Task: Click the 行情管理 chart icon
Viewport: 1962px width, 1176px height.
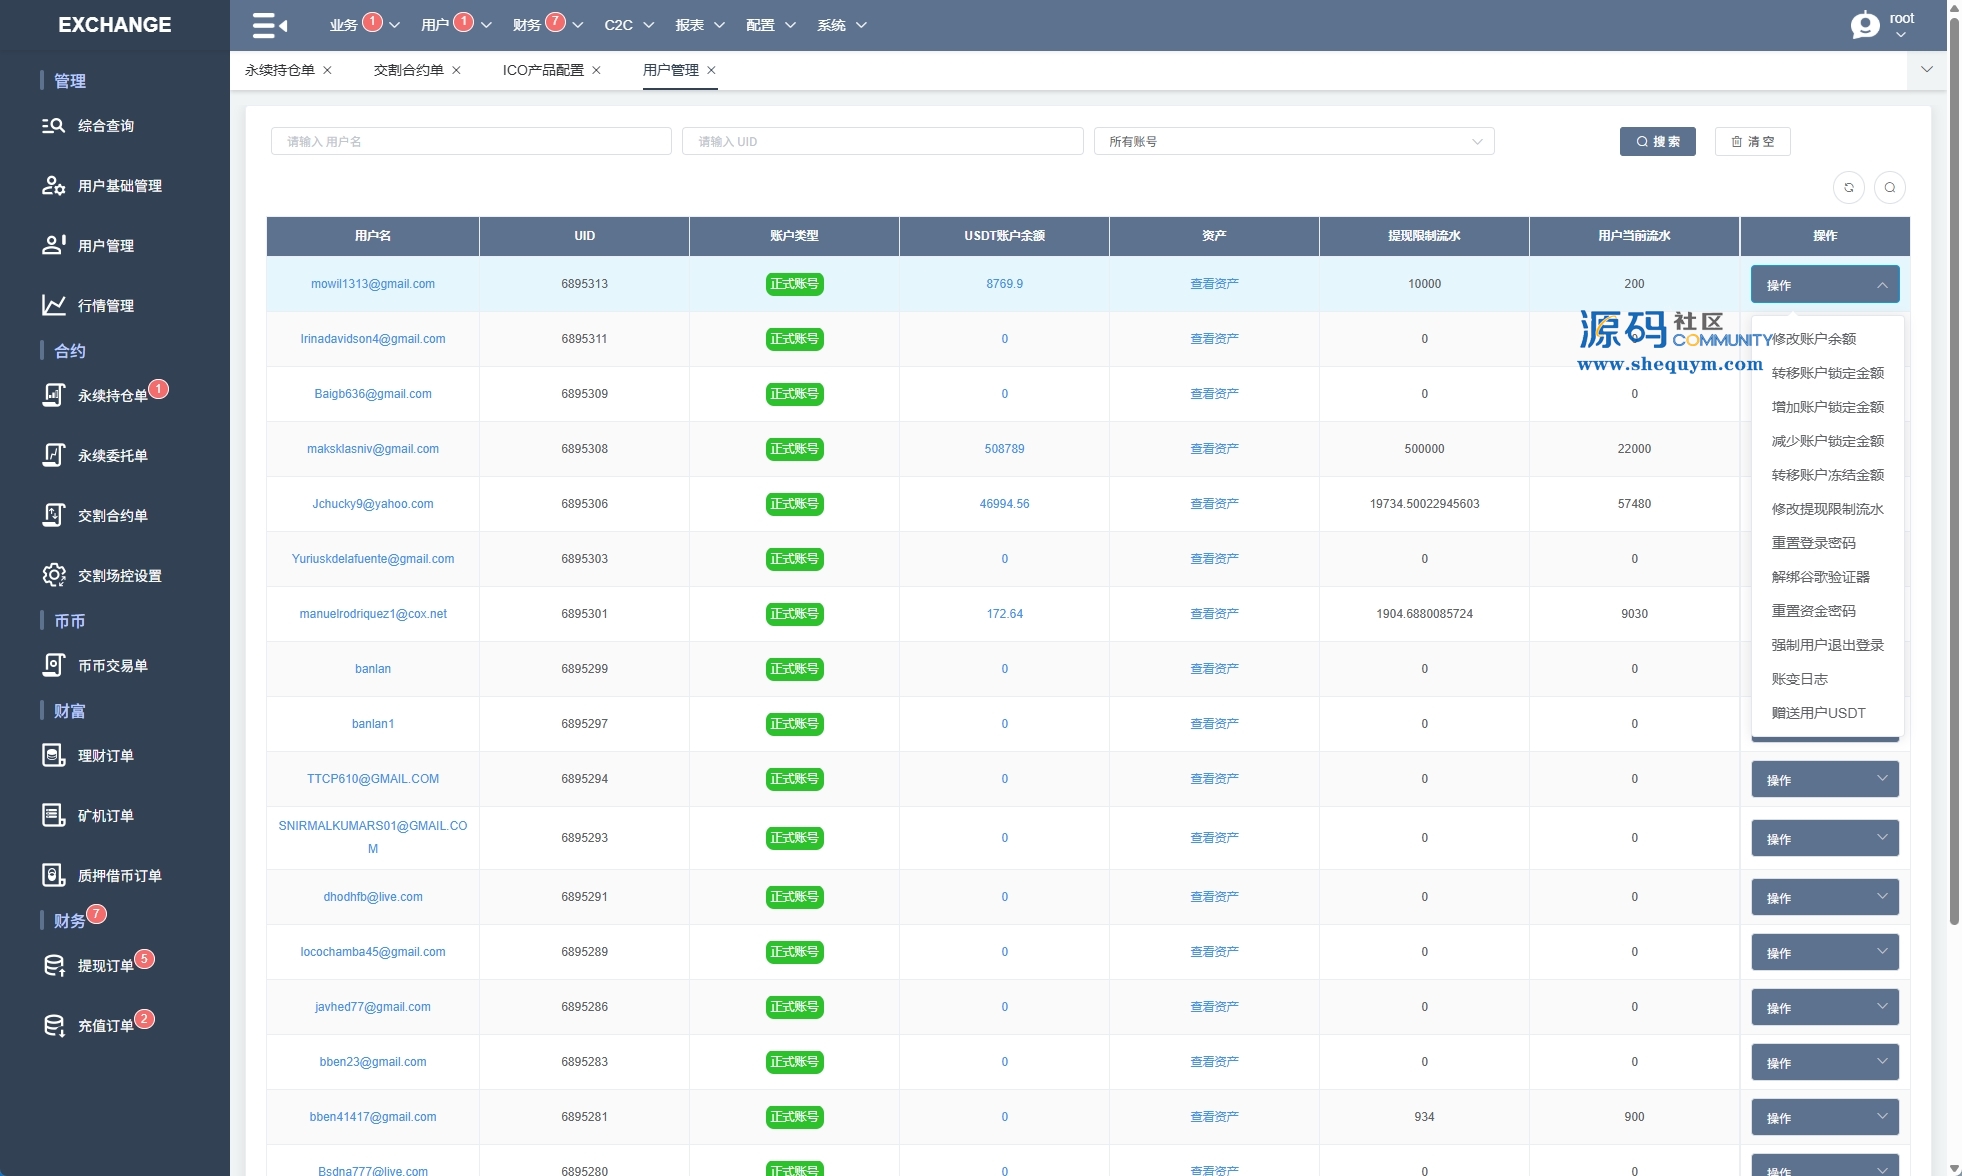Action: coord(53,305)
